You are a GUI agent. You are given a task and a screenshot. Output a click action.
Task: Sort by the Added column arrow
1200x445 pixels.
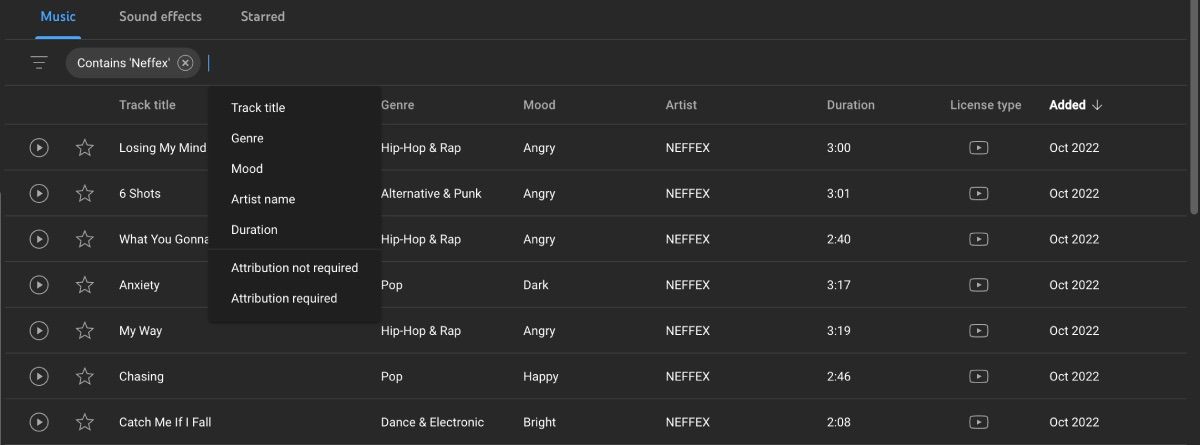point(1097,105)
